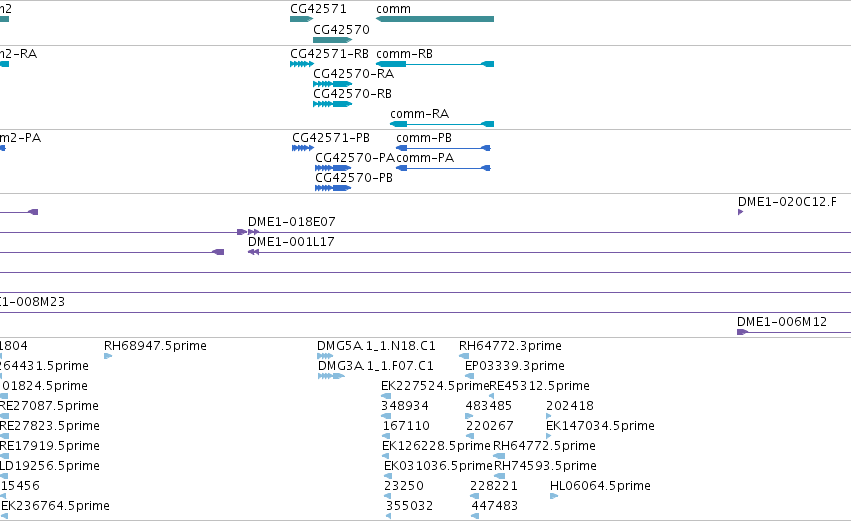851x521 pixels.
Task: Open the CG42570-PB protein feature
Action: point(333,188)
